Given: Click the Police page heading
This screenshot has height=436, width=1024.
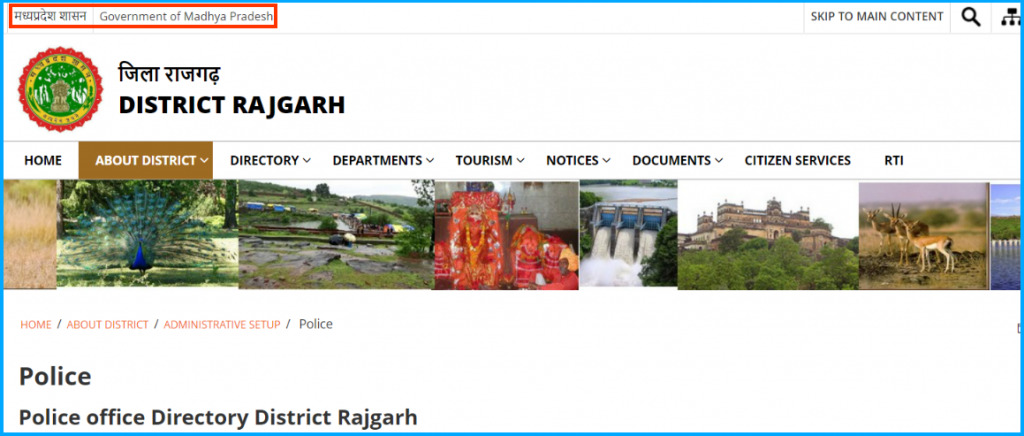Looking at the screenshot, I should coord(56,377).
